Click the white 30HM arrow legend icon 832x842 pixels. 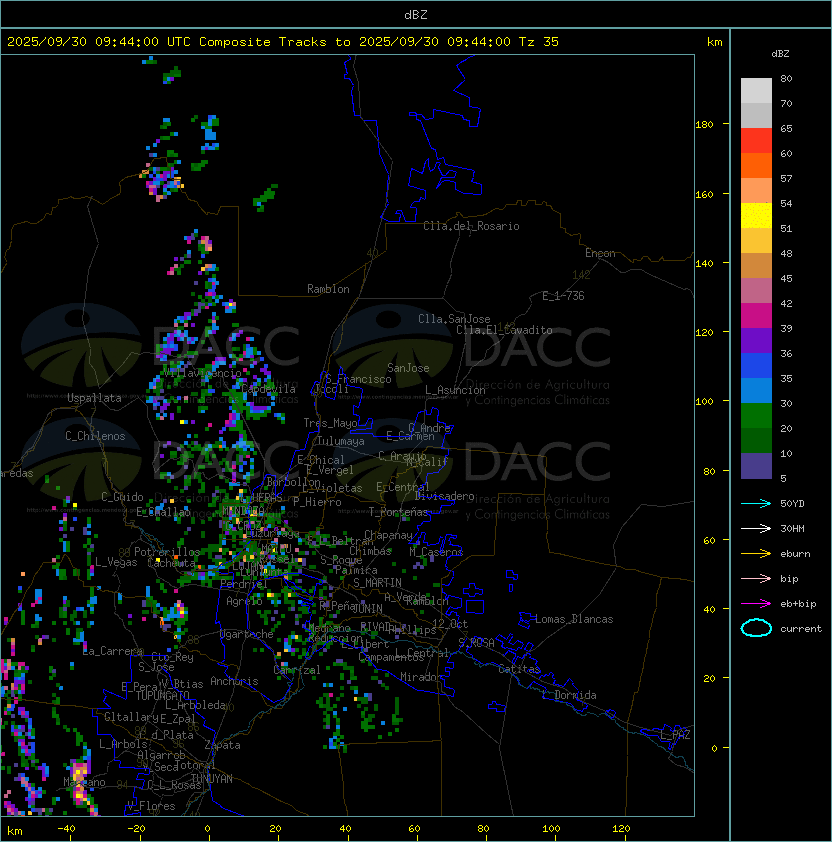tap(756, 528)
